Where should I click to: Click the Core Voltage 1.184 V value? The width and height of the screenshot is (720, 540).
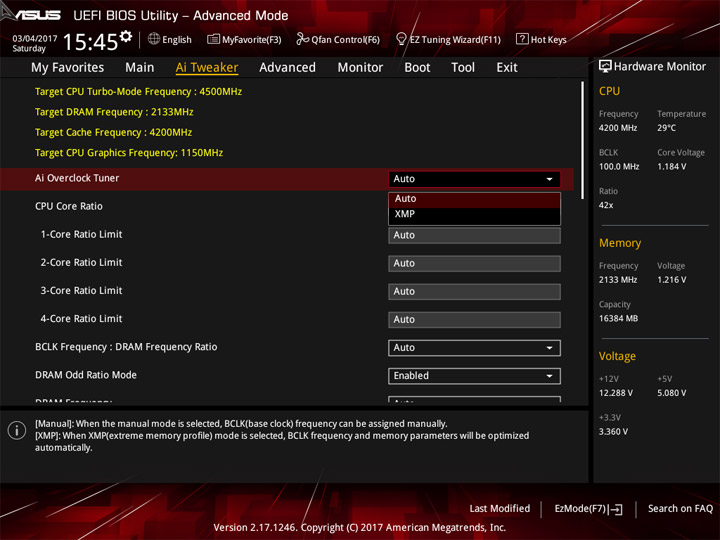(x=672, y=166)
